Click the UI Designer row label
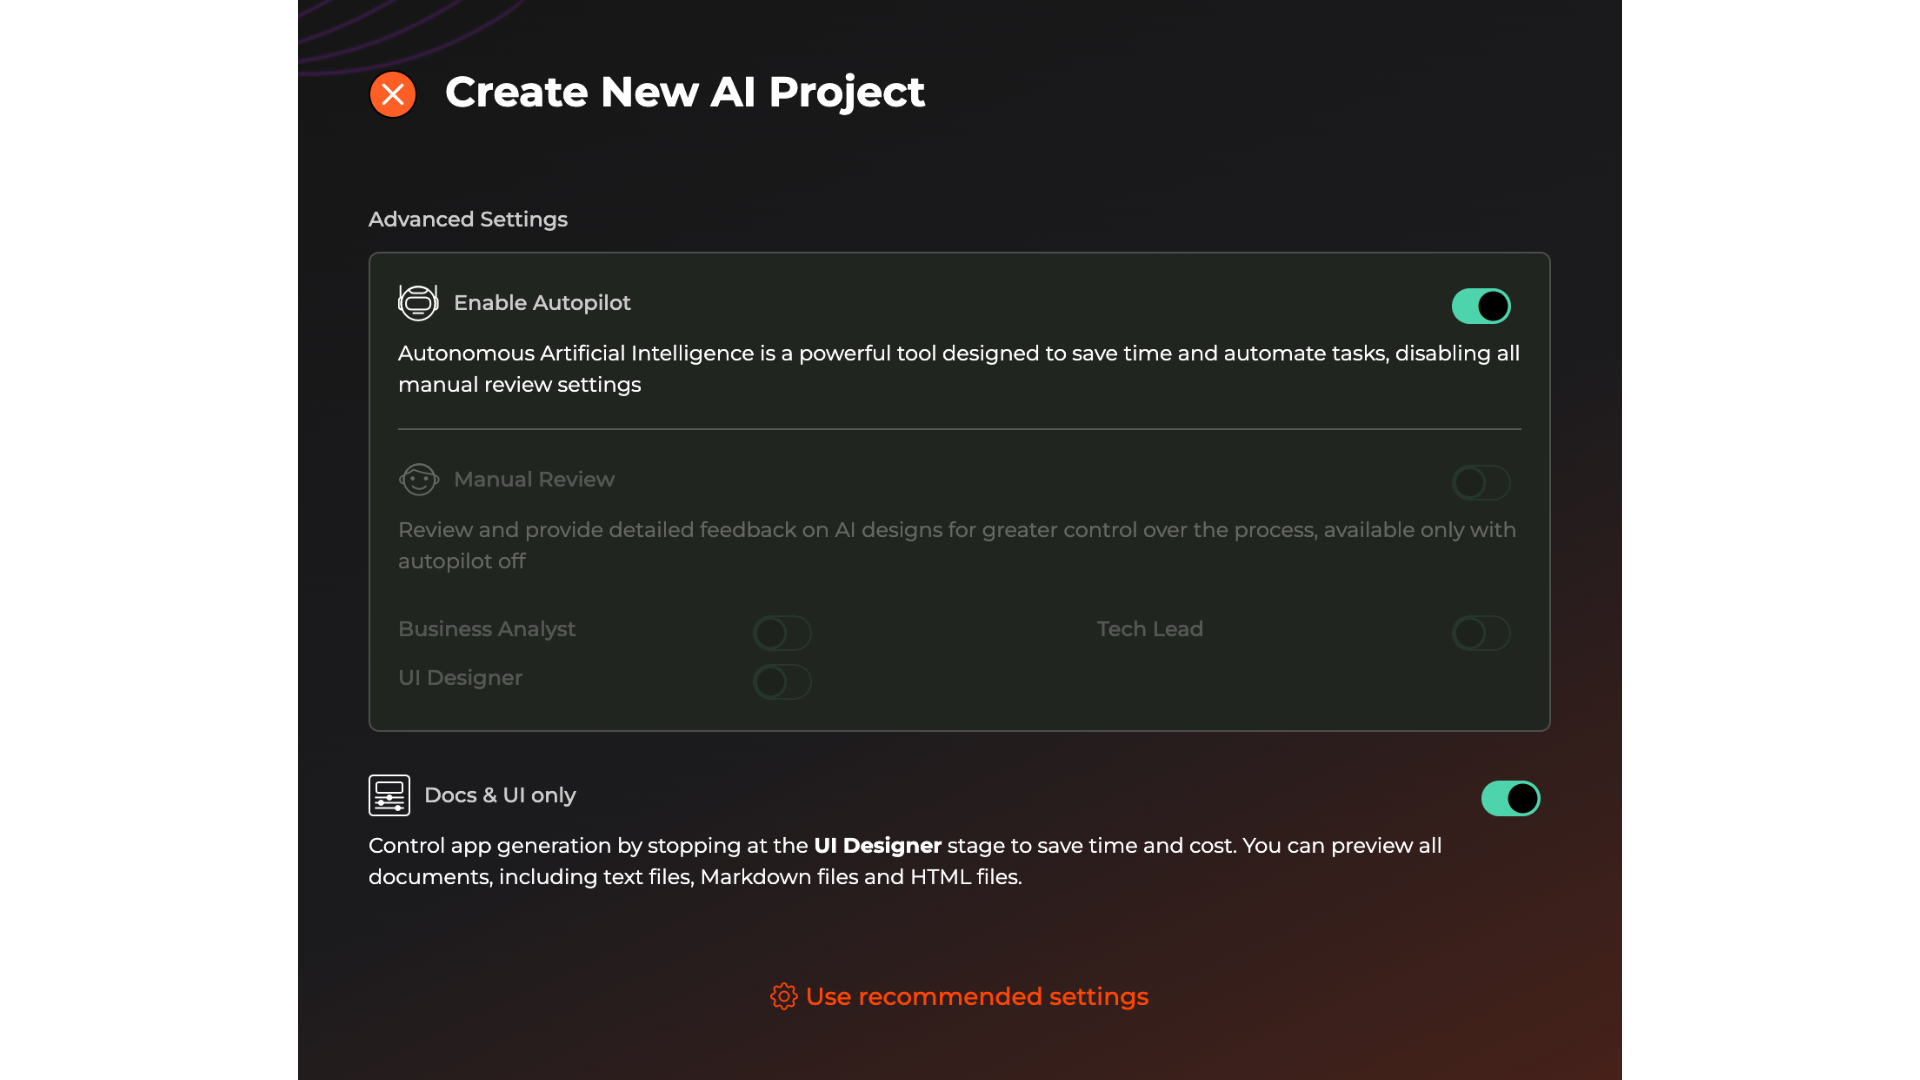The width and height of the screenshot is (1920, 1080). (460, 678)
